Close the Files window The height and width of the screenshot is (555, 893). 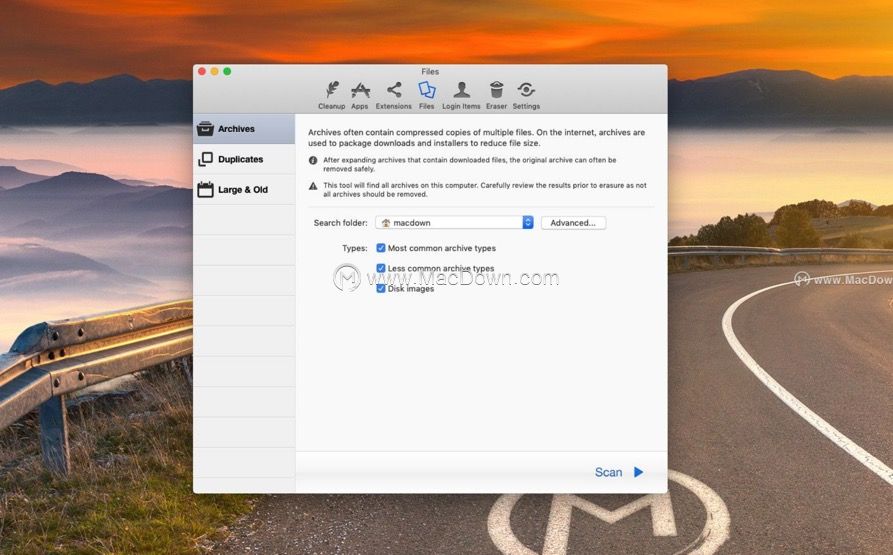tap(202, 71)
